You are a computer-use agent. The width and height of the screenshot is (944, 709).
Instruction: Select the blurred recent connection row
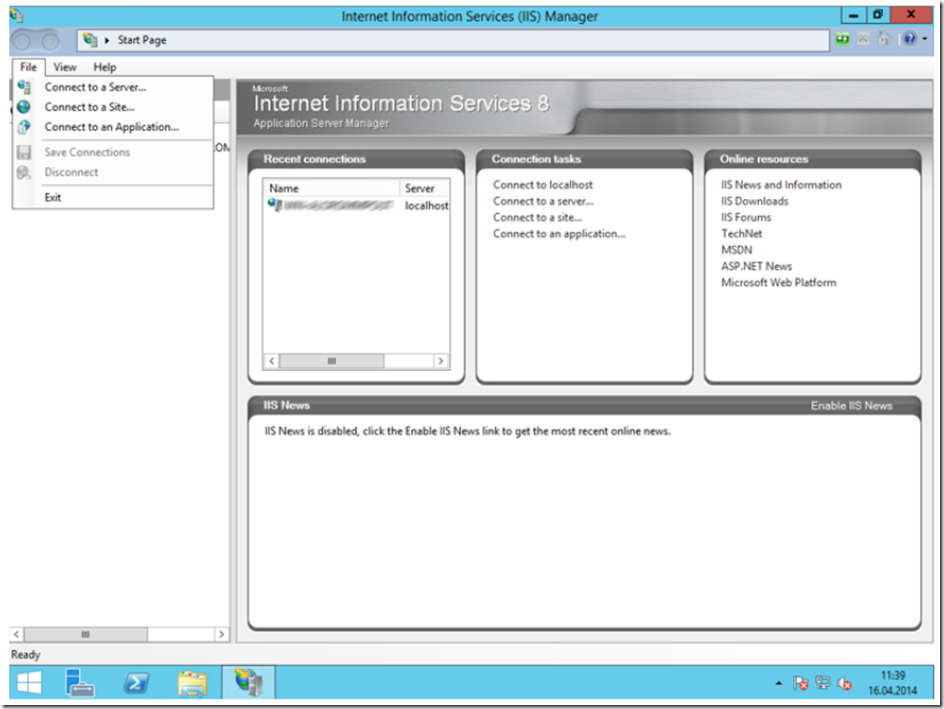(x=356, y=205)
